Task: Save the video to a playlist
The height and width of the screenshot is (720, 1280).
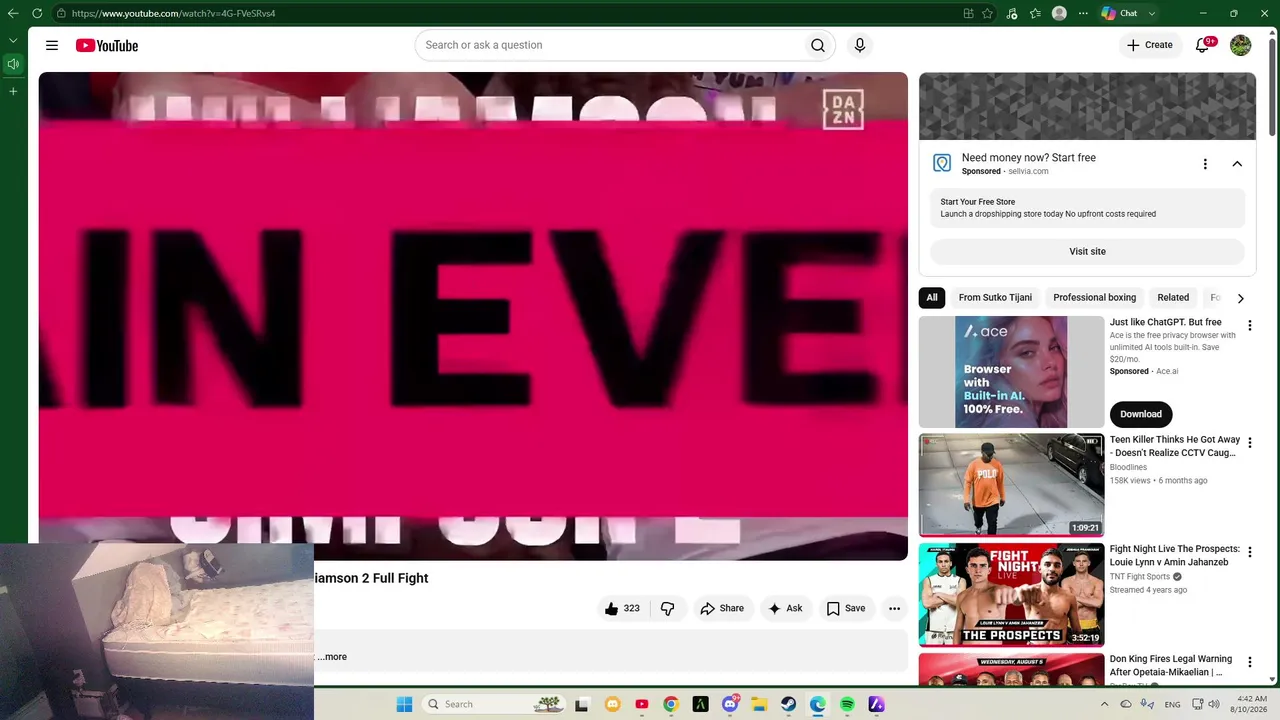Action: tap(846, 608)
